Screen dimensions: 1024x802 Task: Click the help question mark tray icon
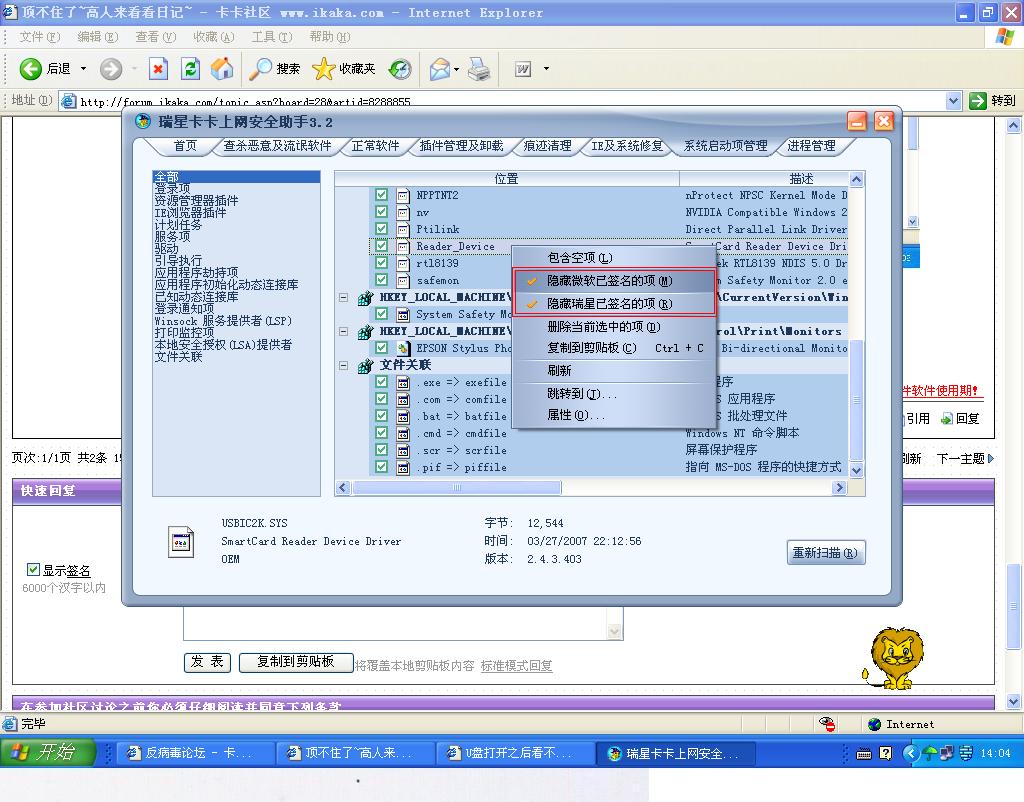(886, 753)
